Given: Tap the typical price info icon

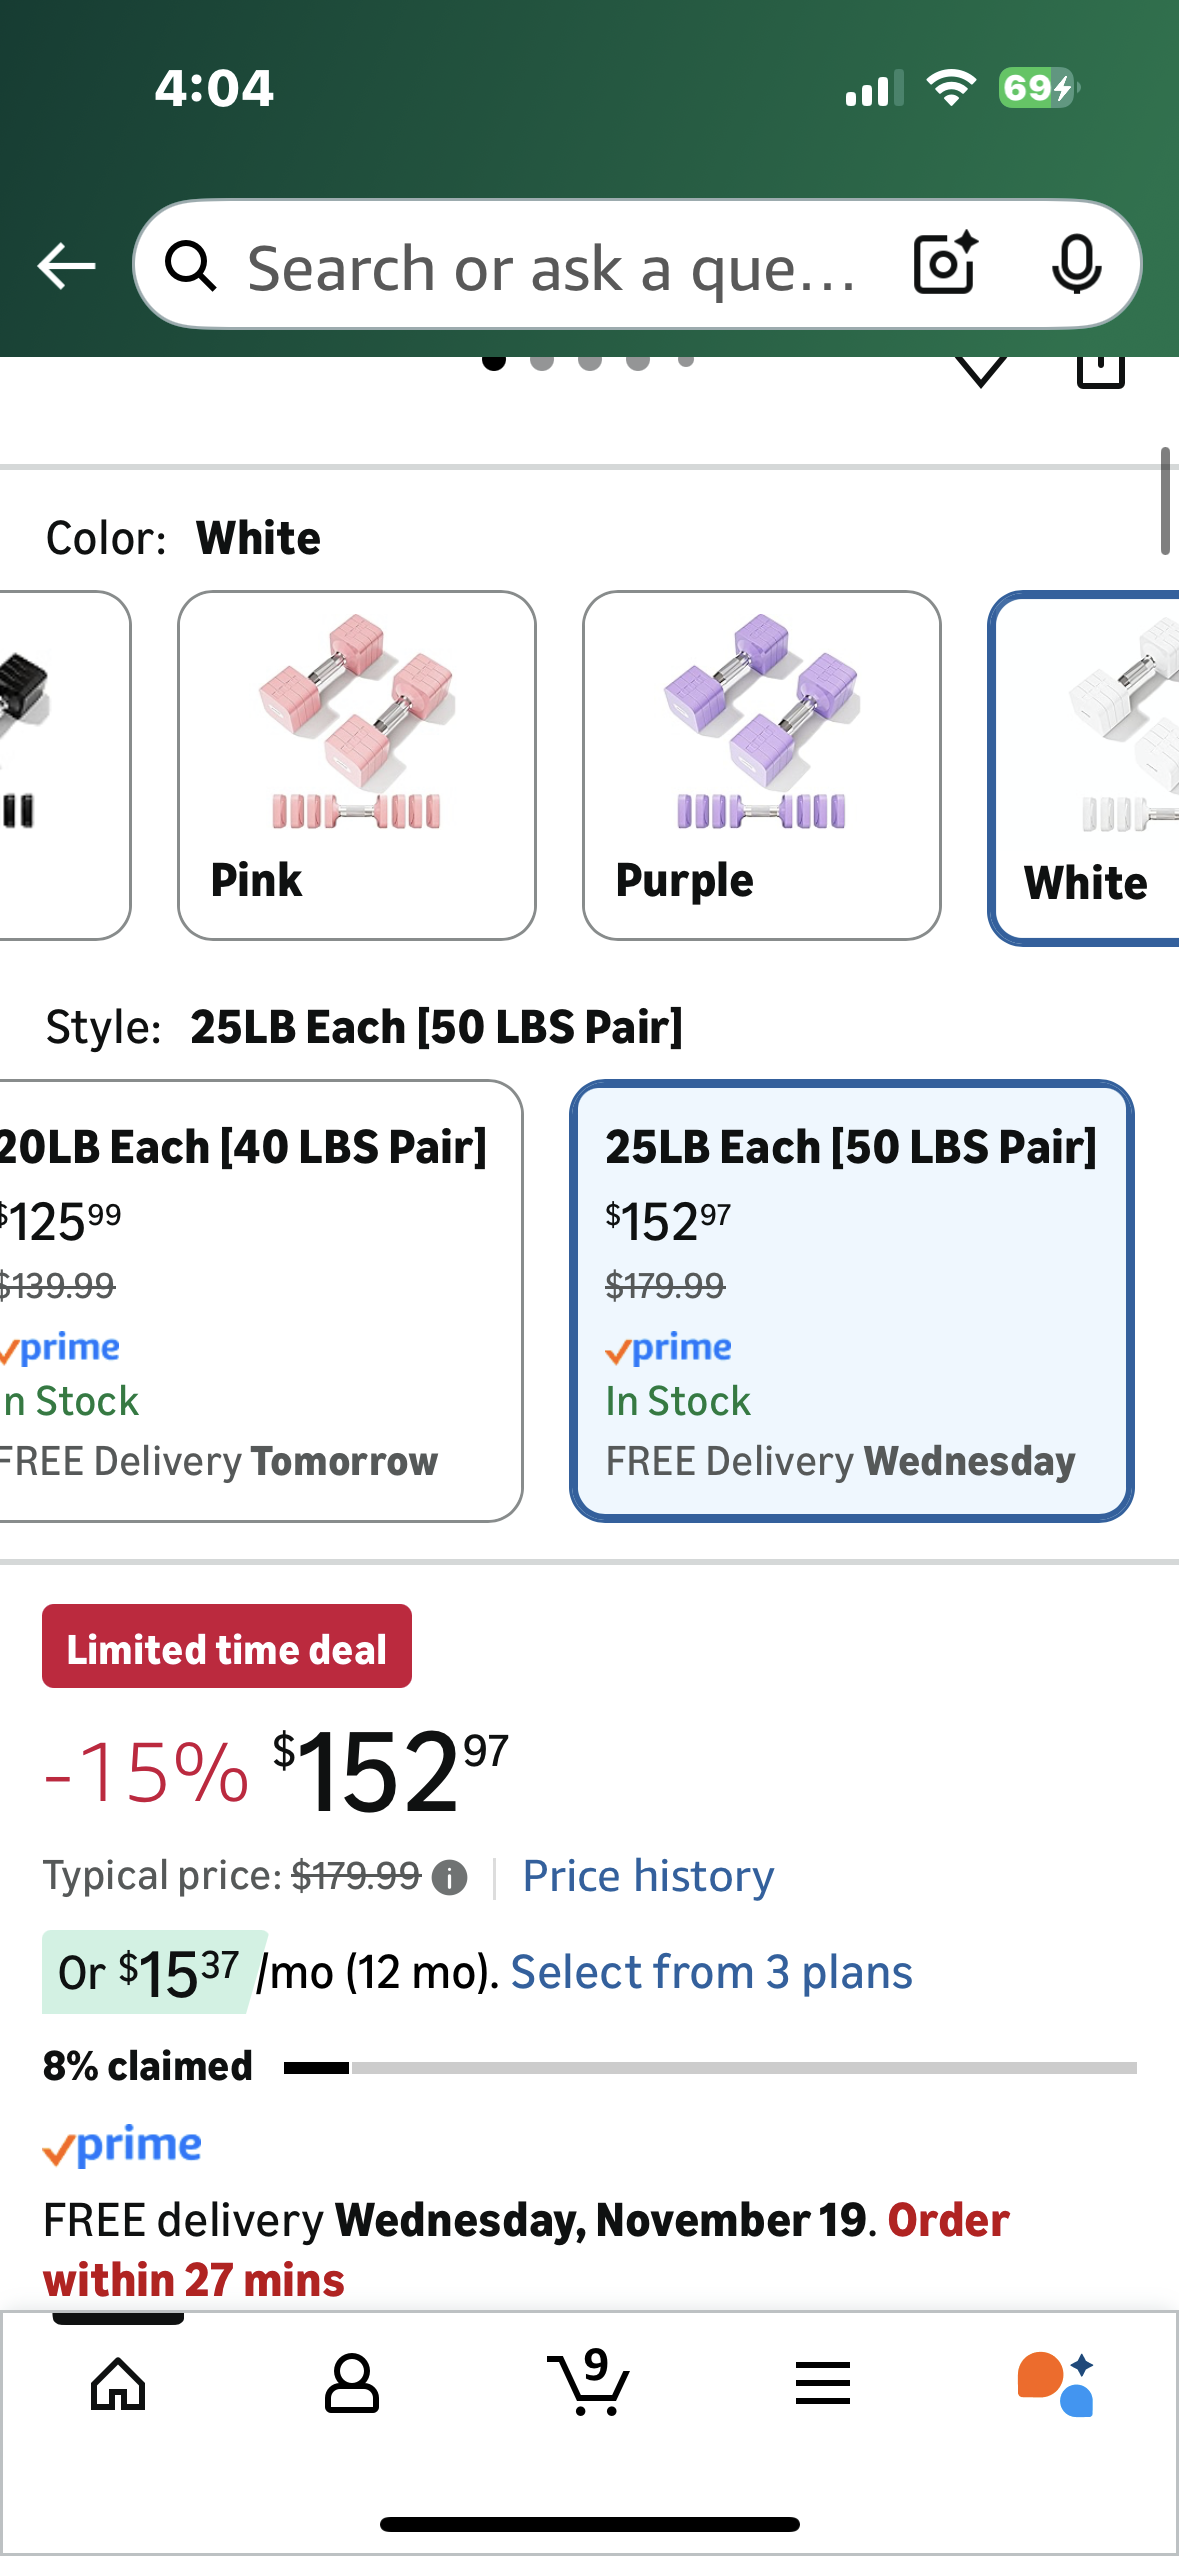Looking at the screenshot, I should click(449, 1878).
